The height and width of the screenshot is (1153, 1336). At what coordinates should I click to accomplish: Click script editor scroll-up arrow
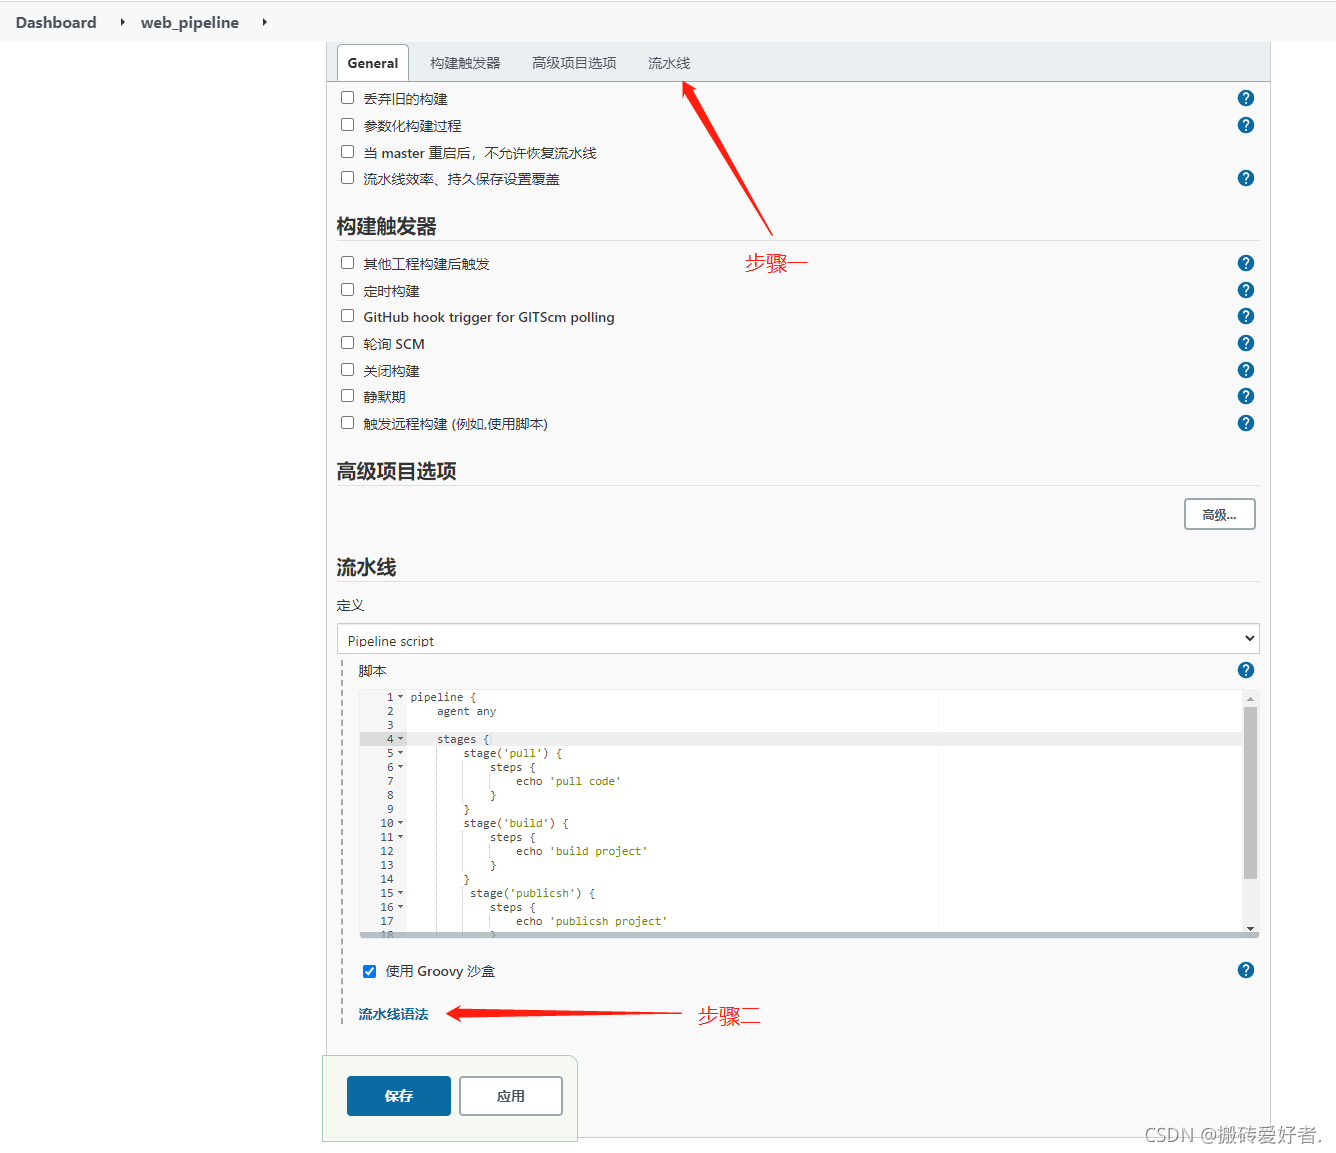[1250, 698]
